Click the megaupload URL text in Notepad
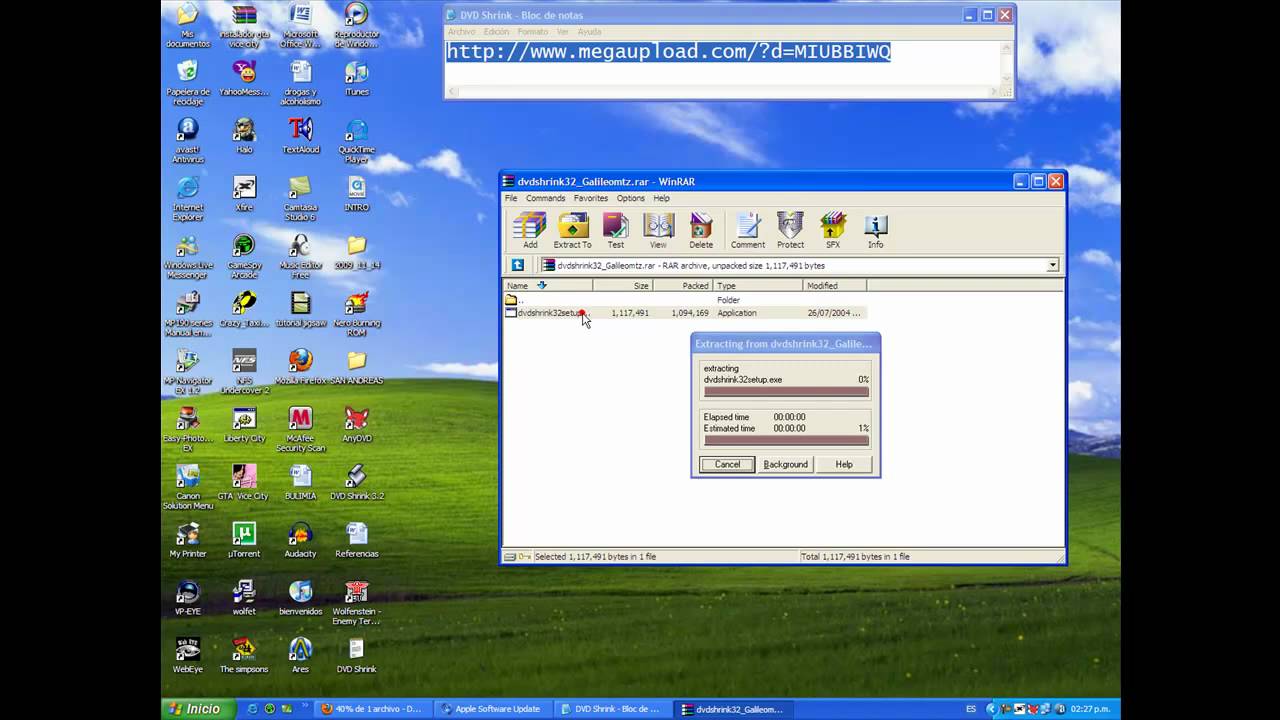1280x720 pixels. pyautogui.click(x=668, y=52)
